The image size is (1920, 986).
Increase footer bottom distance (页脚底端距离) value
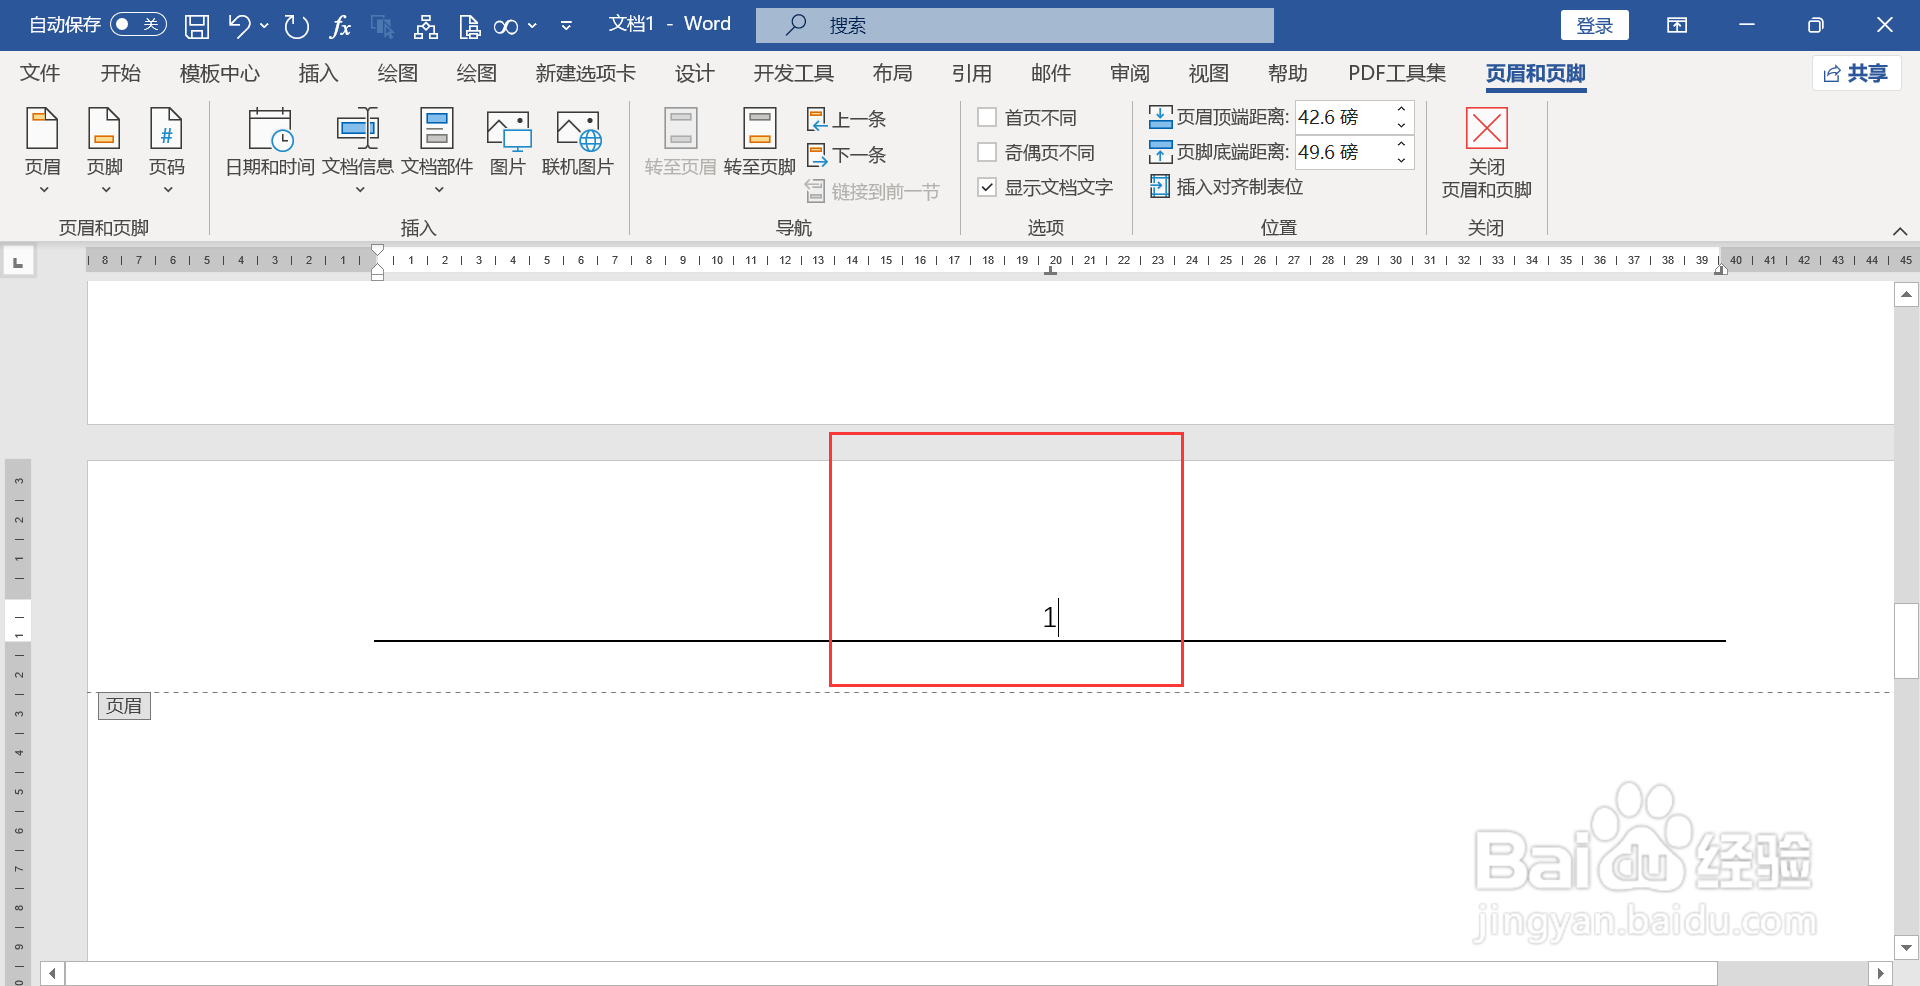(x=1401, y=144)
